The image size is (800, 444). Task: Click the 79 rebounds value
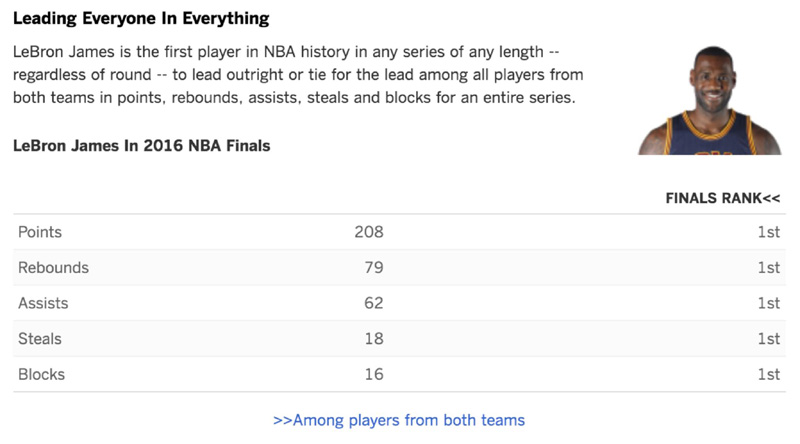click(374, 268)
